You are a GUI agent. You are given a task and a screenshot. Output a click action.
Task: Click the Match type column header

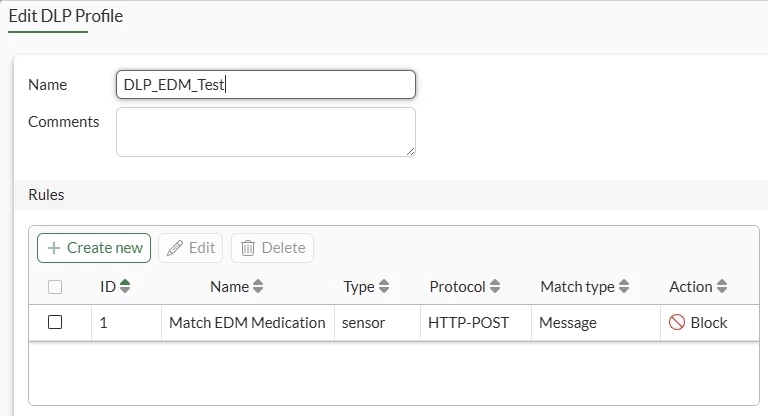577,287
